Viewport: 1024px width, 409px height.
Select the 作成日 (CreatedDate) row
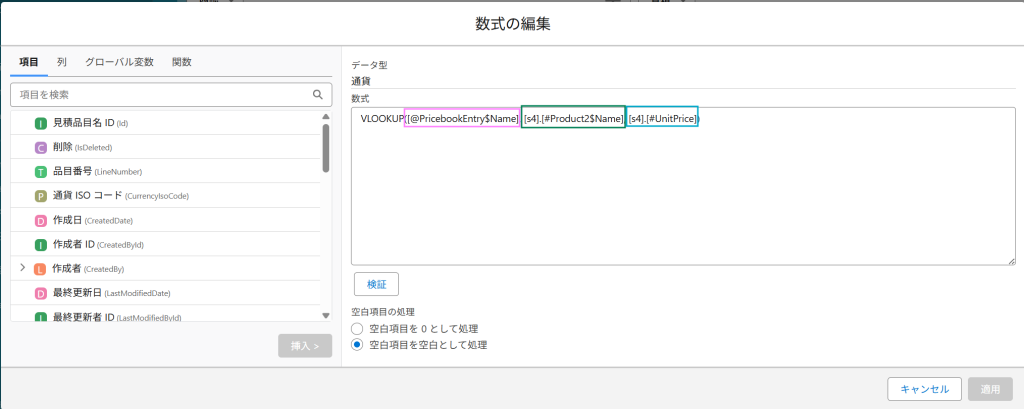click(x=166, y=220)
